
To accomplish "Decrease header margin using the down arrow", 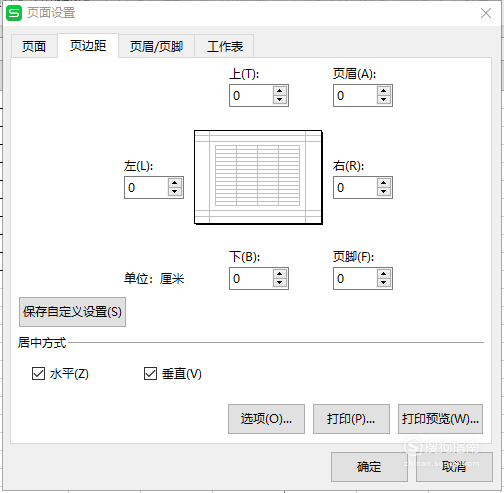I will (383, 100).
